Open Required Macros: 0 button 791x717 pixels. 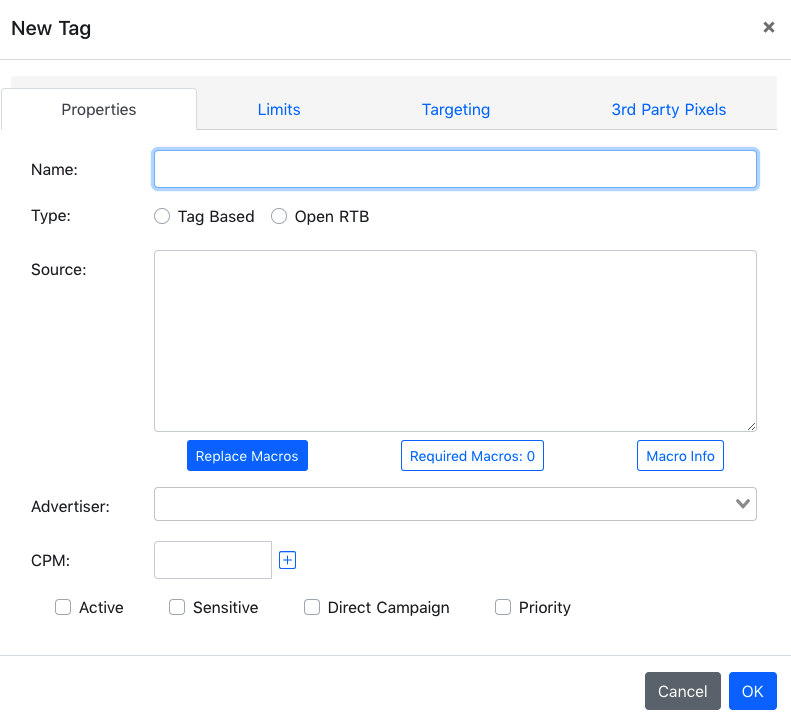(x=472, y=456)
